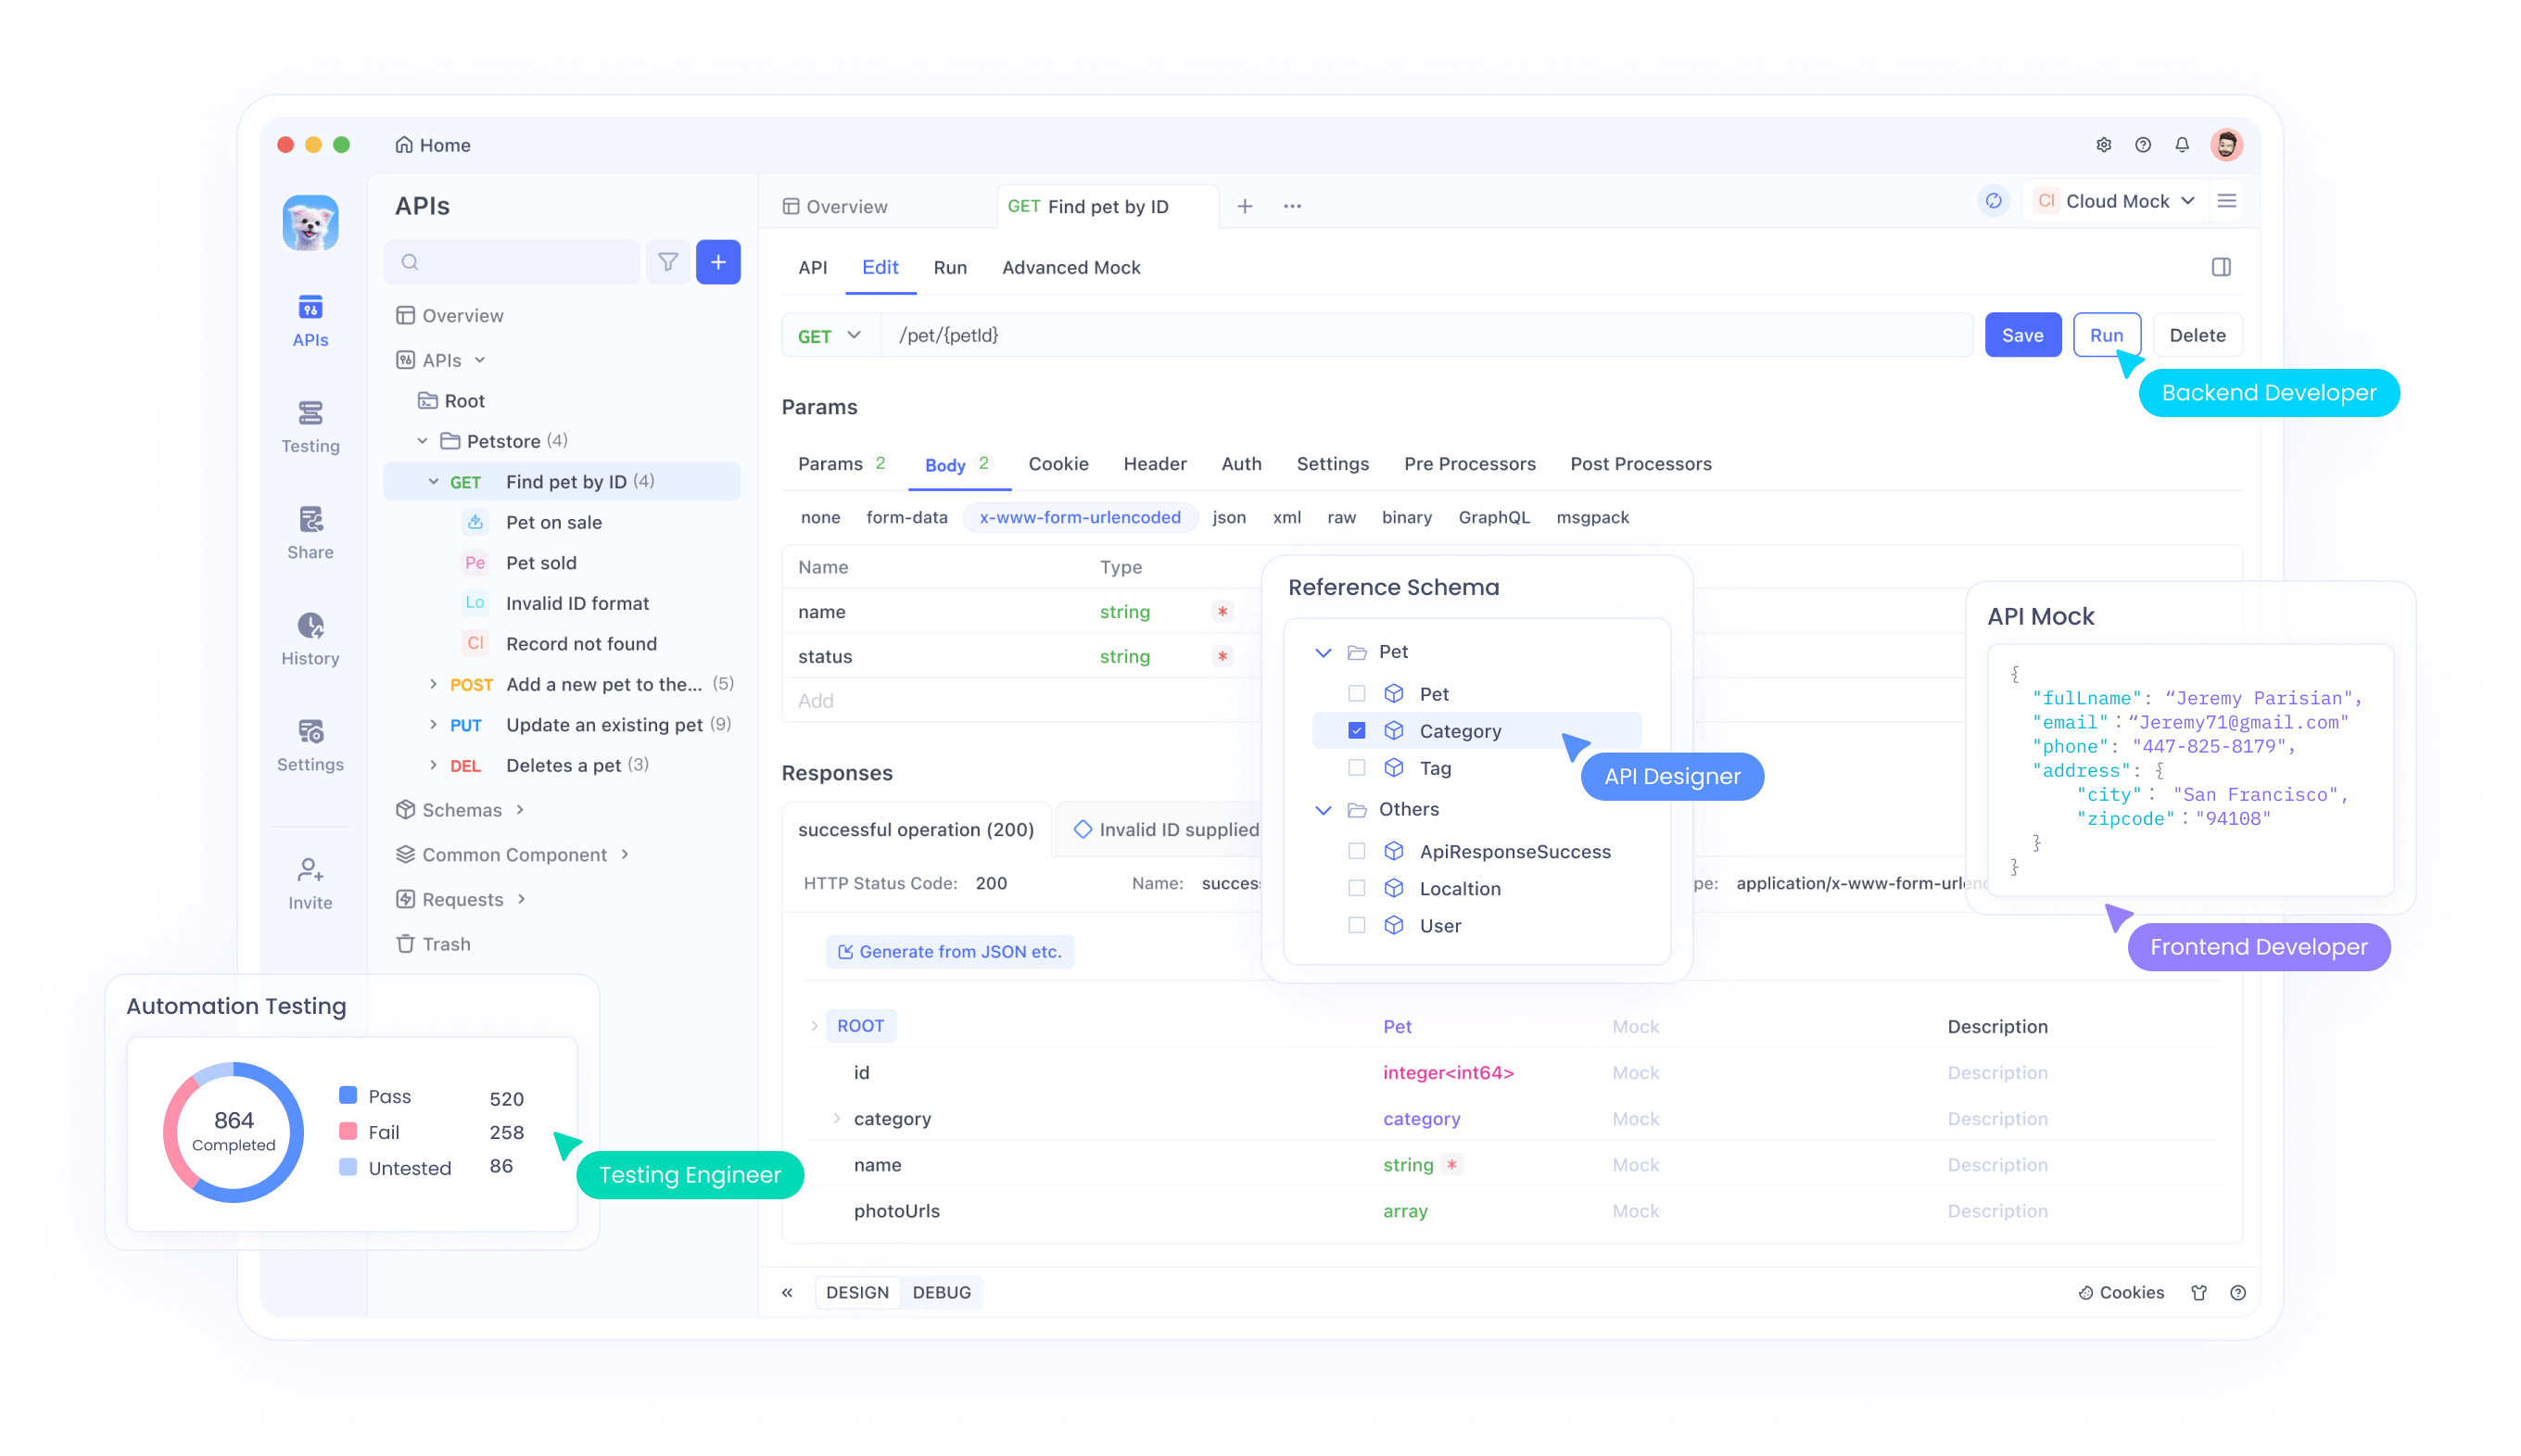The image size is (2521, 1456).
Task: Toggle checkbox for Category in Reference Schema
Action: coord(1357,729)
